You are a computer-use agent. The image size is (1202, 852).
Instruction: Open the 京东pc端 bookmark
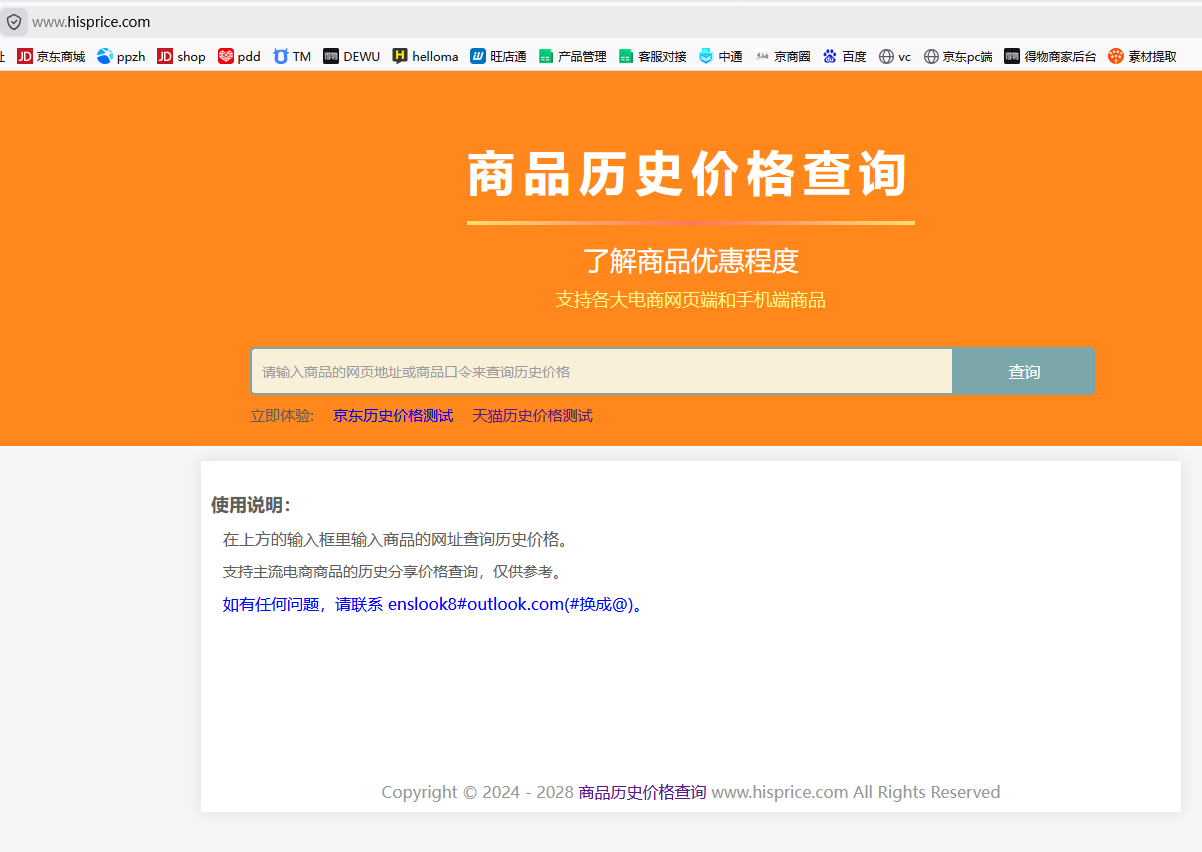958,57
